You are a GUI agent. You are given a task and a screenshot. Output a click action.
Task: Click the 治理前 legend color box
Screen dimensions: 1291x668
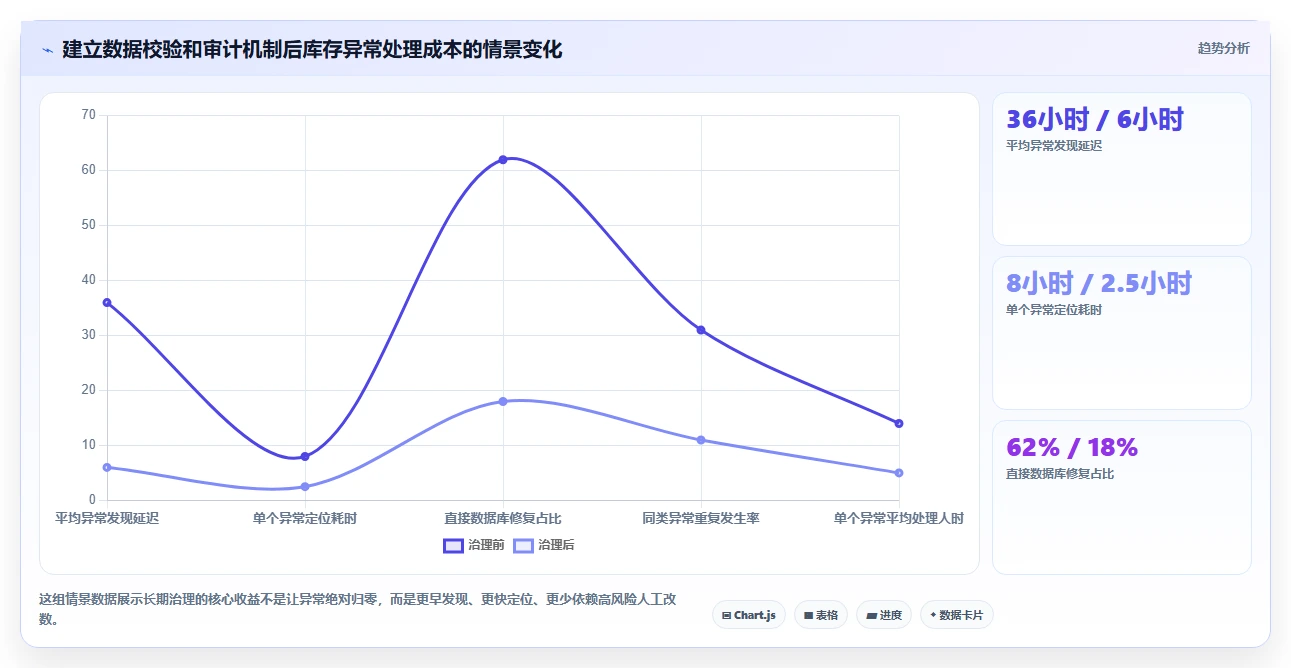(x=453, y=545)
